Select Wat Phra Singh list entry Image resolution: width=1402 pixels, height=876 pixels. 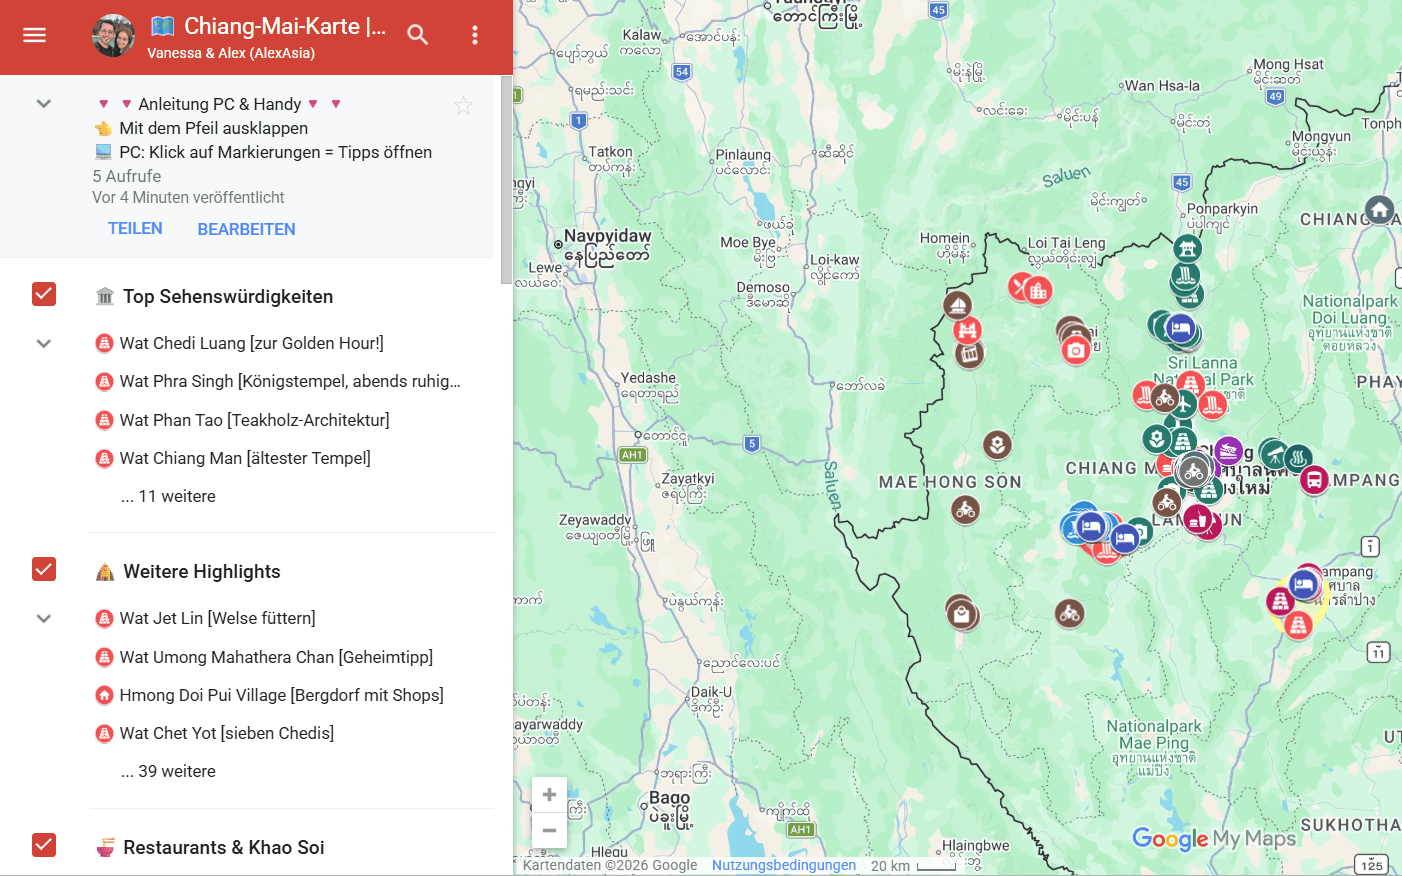[290, 381]
